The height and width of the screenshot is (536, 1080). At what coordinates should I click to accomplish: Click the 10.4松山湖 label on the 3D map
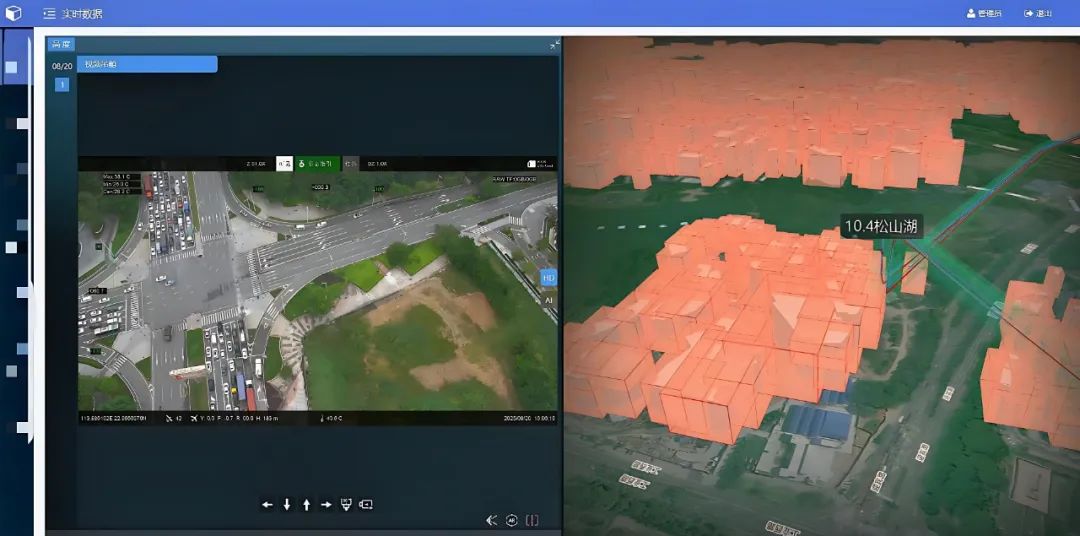point(880,227)
